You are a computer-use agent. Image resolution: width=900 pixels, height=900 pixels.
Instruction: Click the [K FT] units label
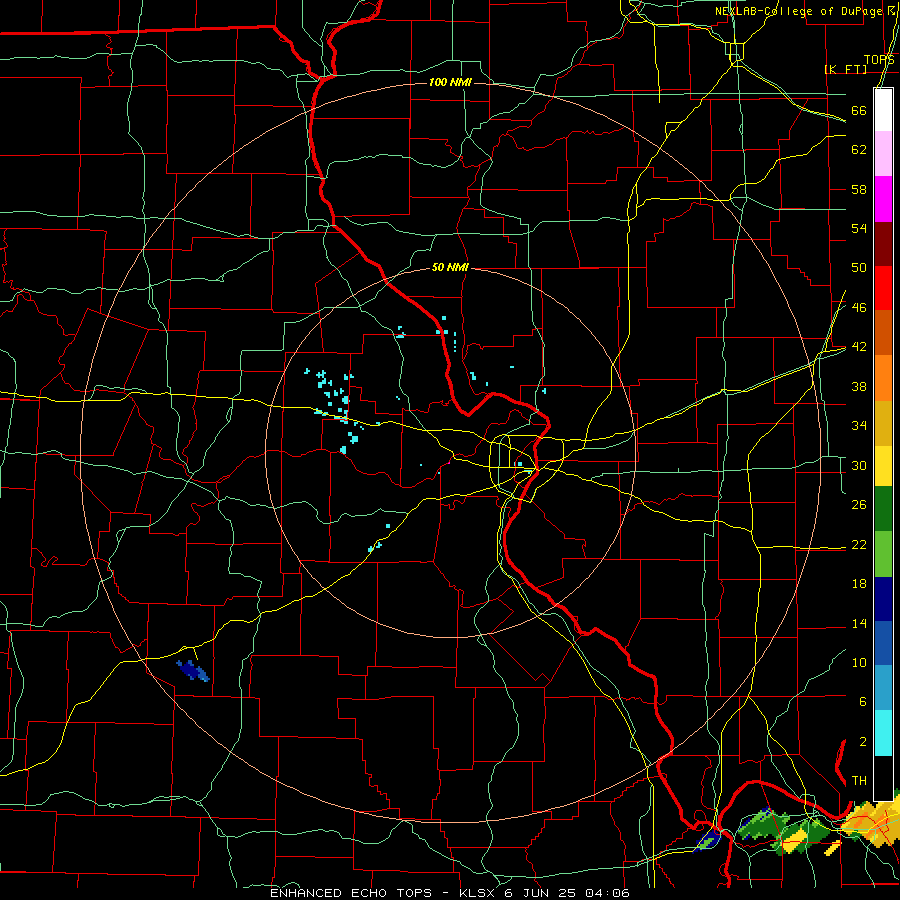(845, 69)
